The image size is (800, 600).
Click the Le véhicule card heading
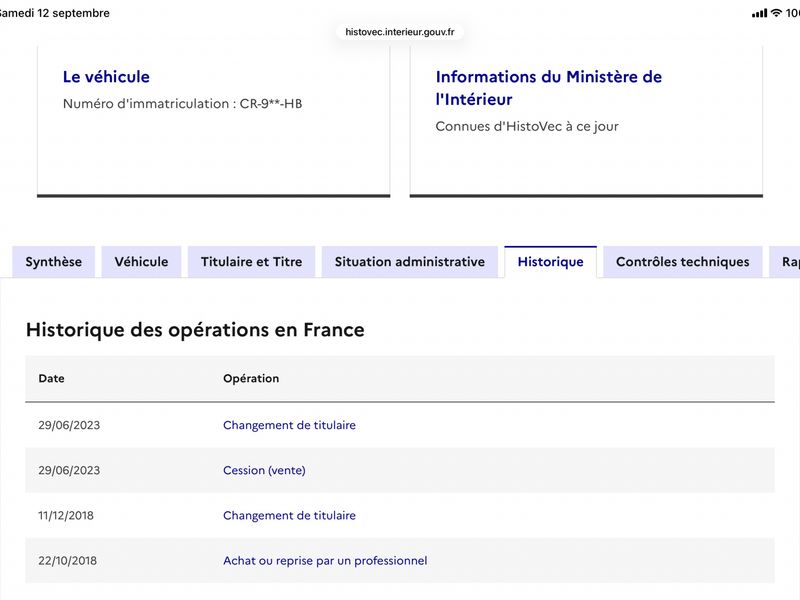pyautogui.click(x=106, y=77)
